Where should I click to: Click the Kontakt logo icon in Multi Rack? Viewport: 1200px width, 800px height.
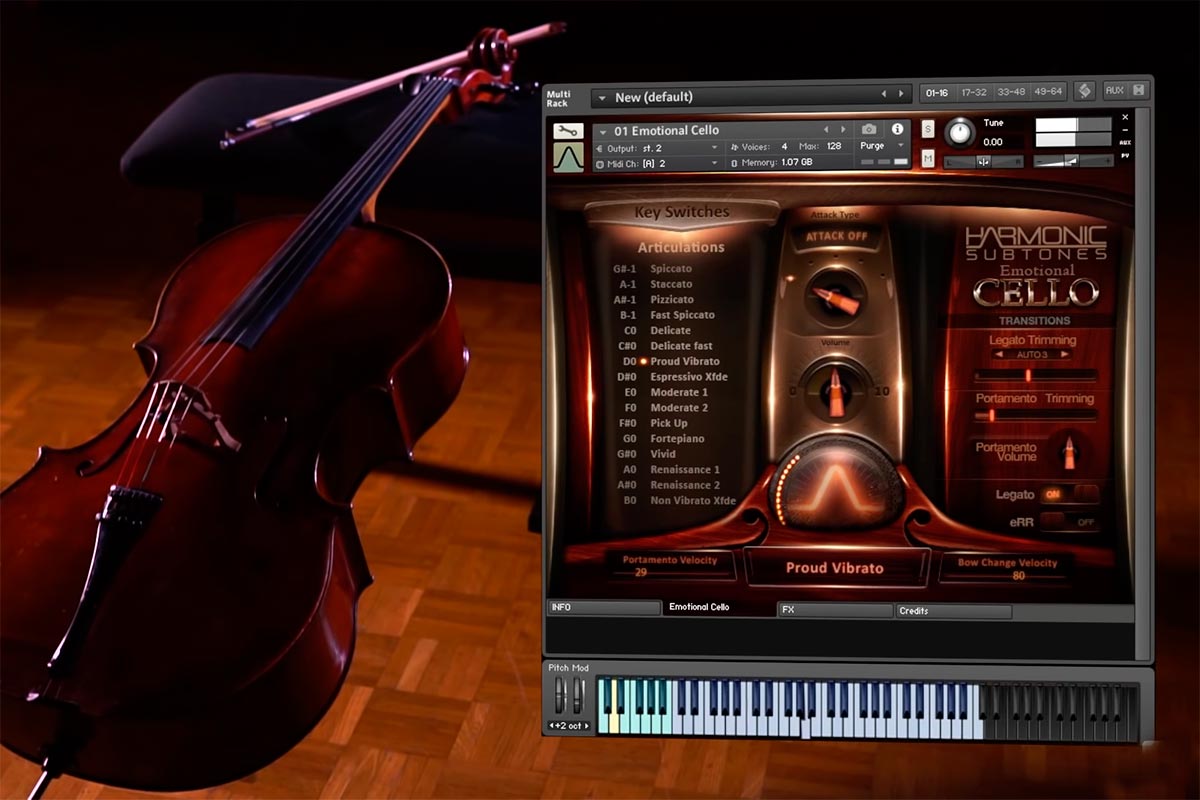tap(1085, 91)
